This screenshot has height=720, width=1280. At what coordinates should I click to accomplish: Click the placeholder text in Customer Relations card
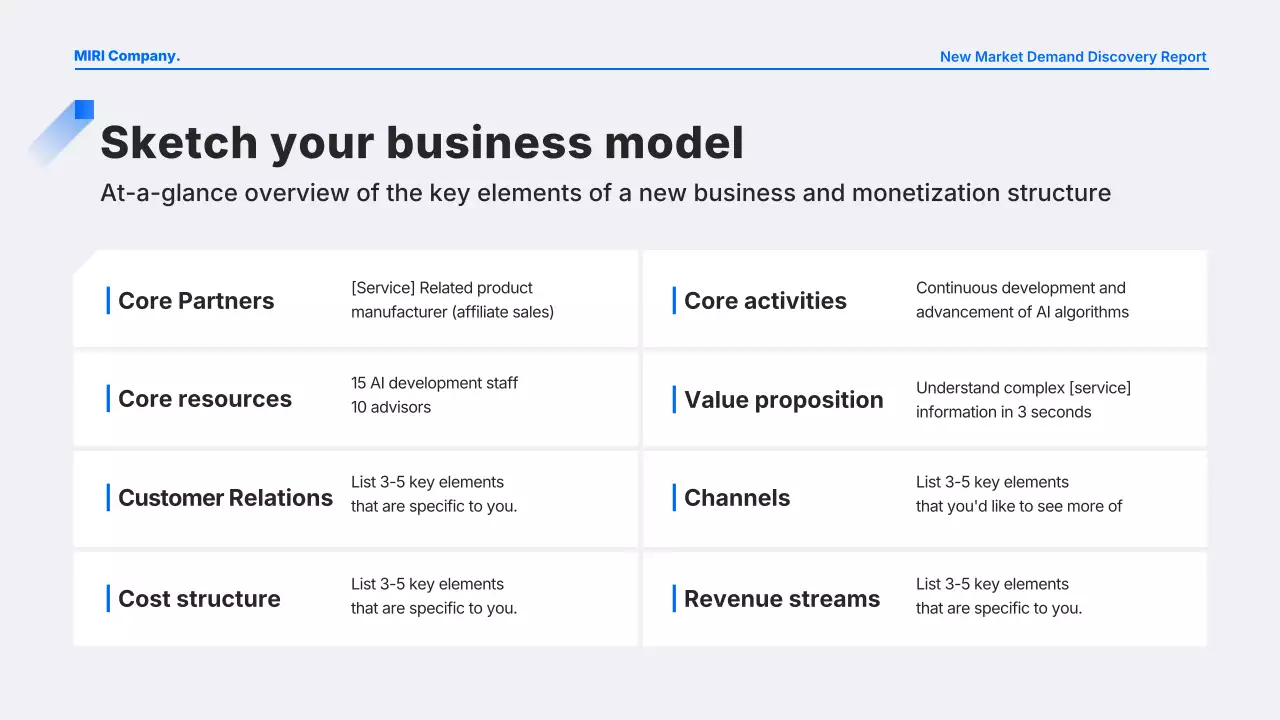pyautogui.click(x=434, y=494)
